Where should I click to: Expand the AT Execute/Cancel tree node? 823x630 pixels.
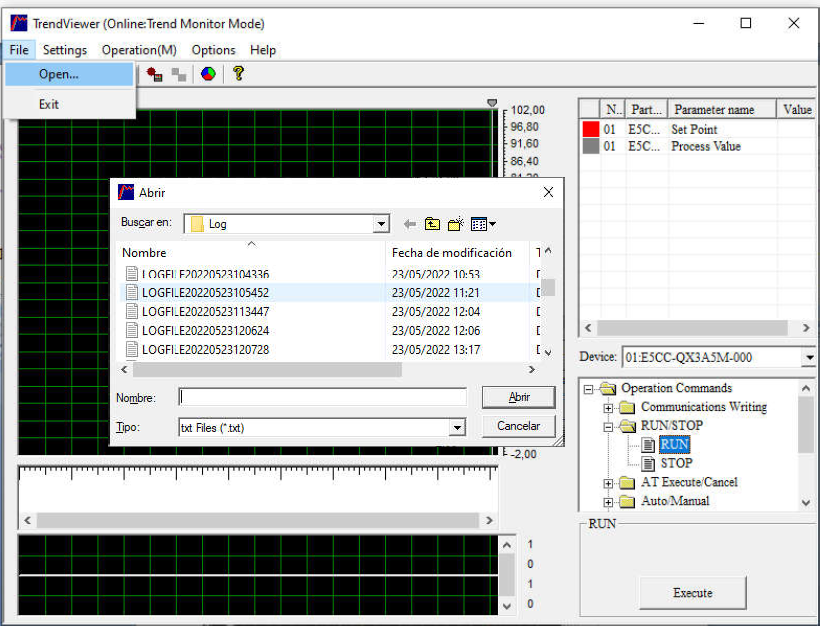608,484
